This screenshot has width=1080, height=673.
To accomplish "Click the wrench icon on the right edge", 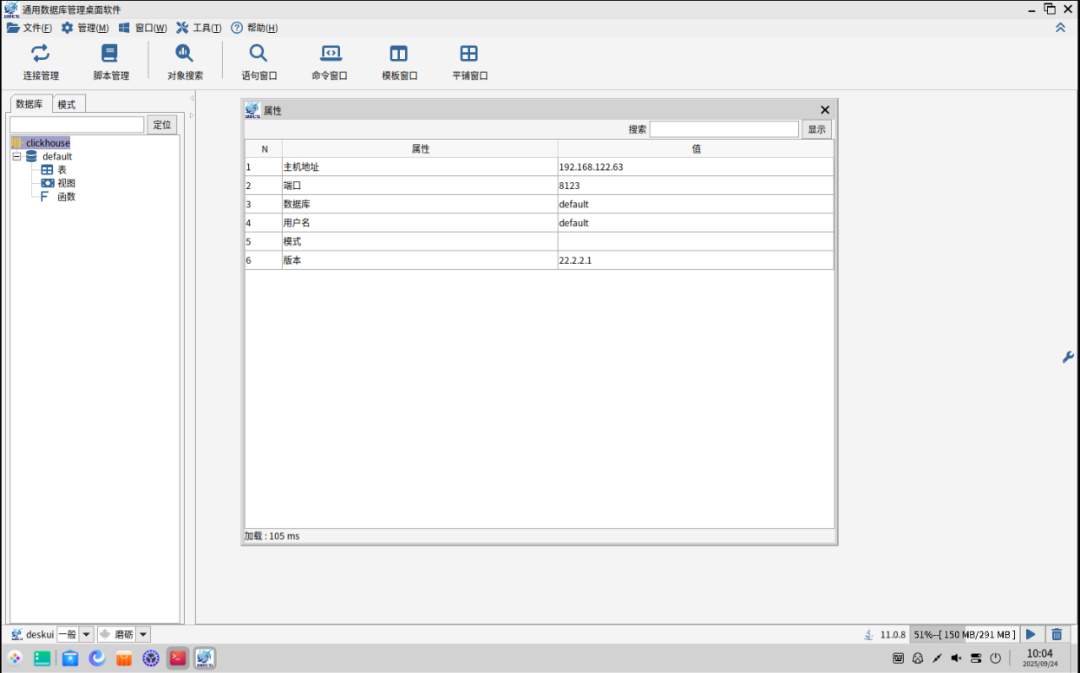I will [x=1068, y=357].
